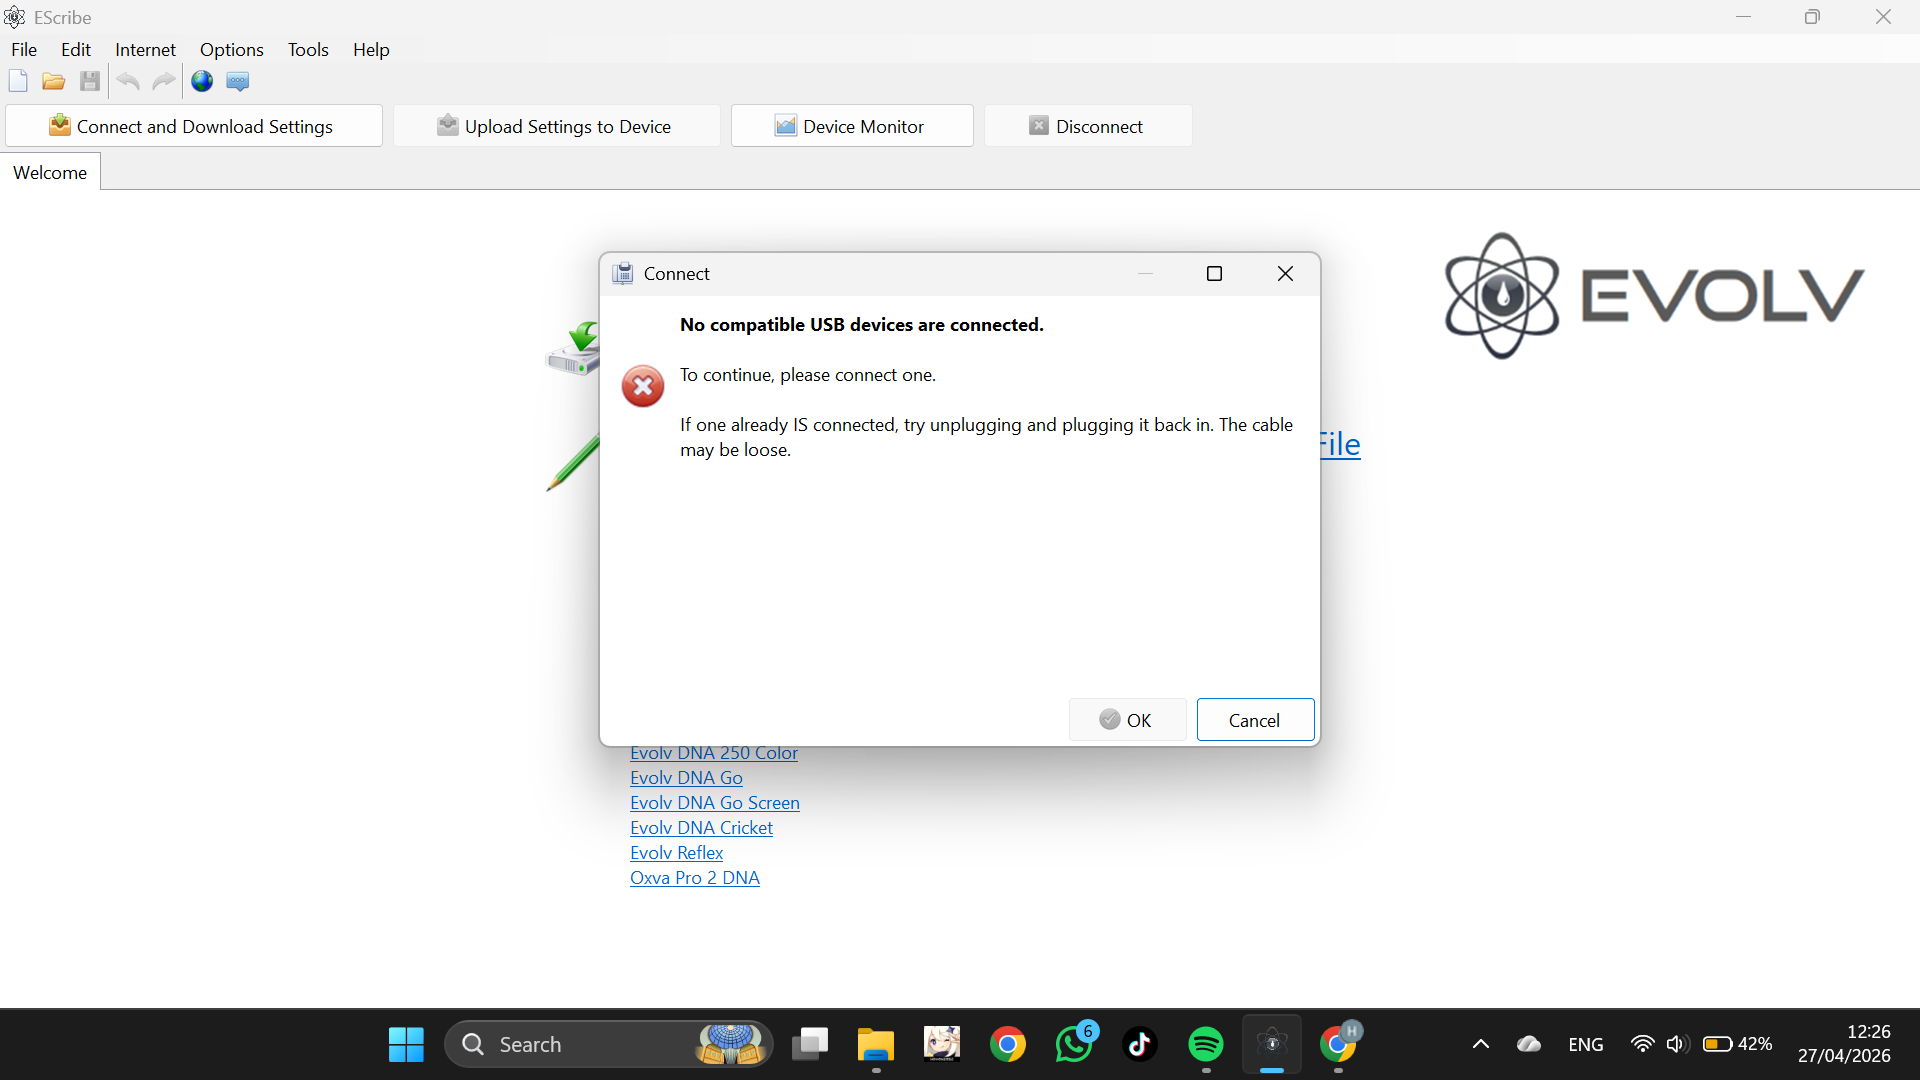Click Connect and Download Settings button
Viewport: 1920px width, 1080px height.
194,127
